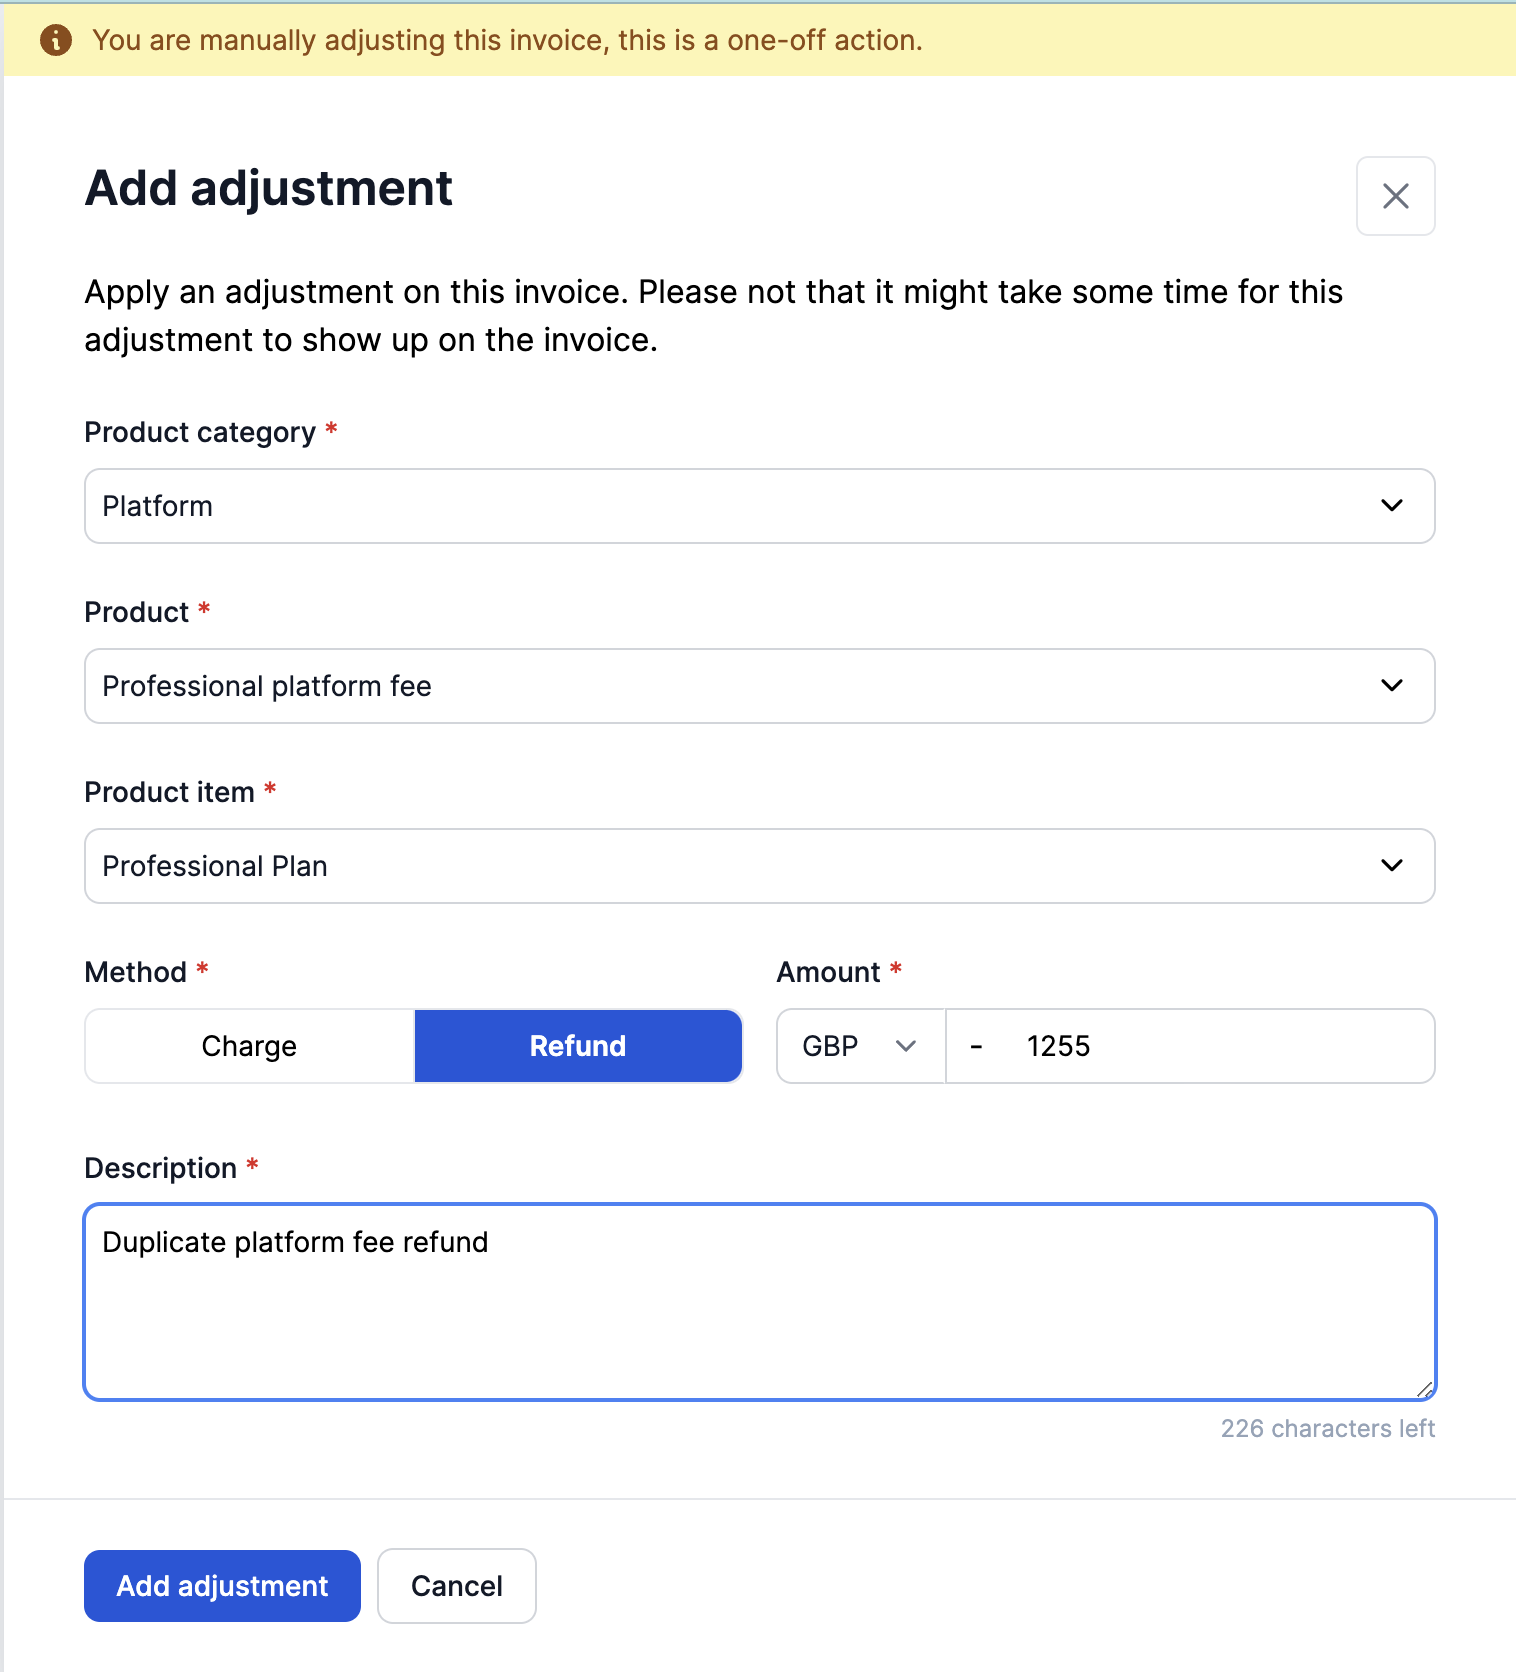
Task: Click the Product item chevron arrow
Action: 1391,865
